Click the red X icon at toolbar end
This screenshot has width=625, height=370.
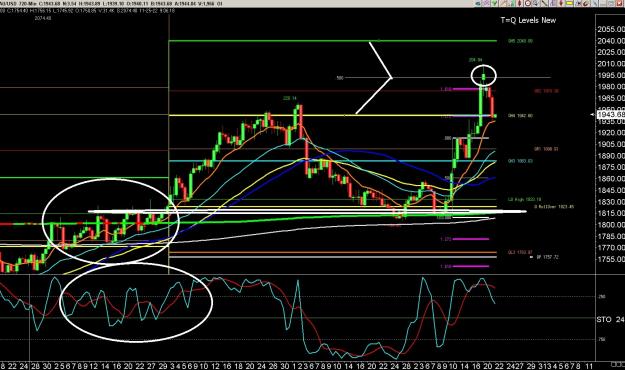pos(619,3)
